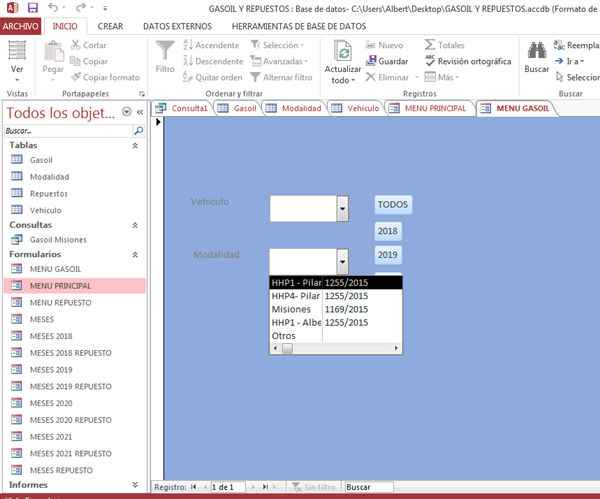The image size is (600, 499).
Task: Select the MESES 2019 form
Action: 75,370
